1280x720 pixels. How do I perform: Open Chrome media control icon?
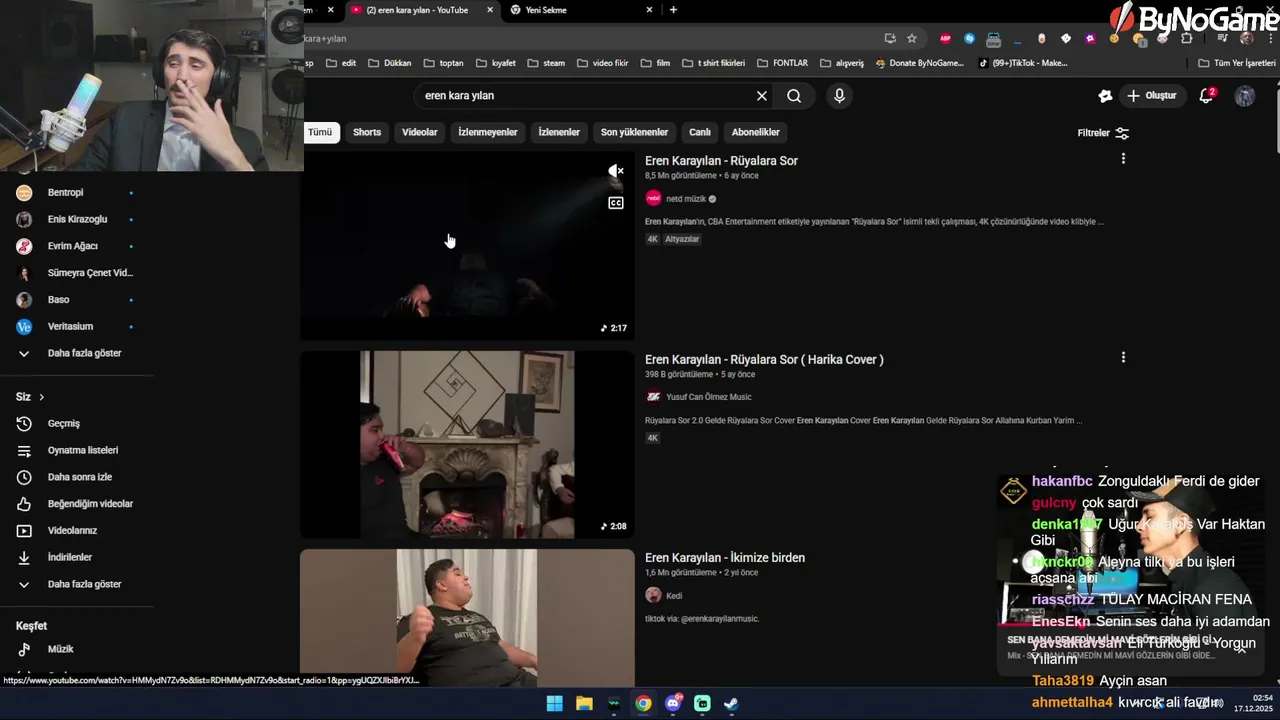click(x=1222, y=38)
